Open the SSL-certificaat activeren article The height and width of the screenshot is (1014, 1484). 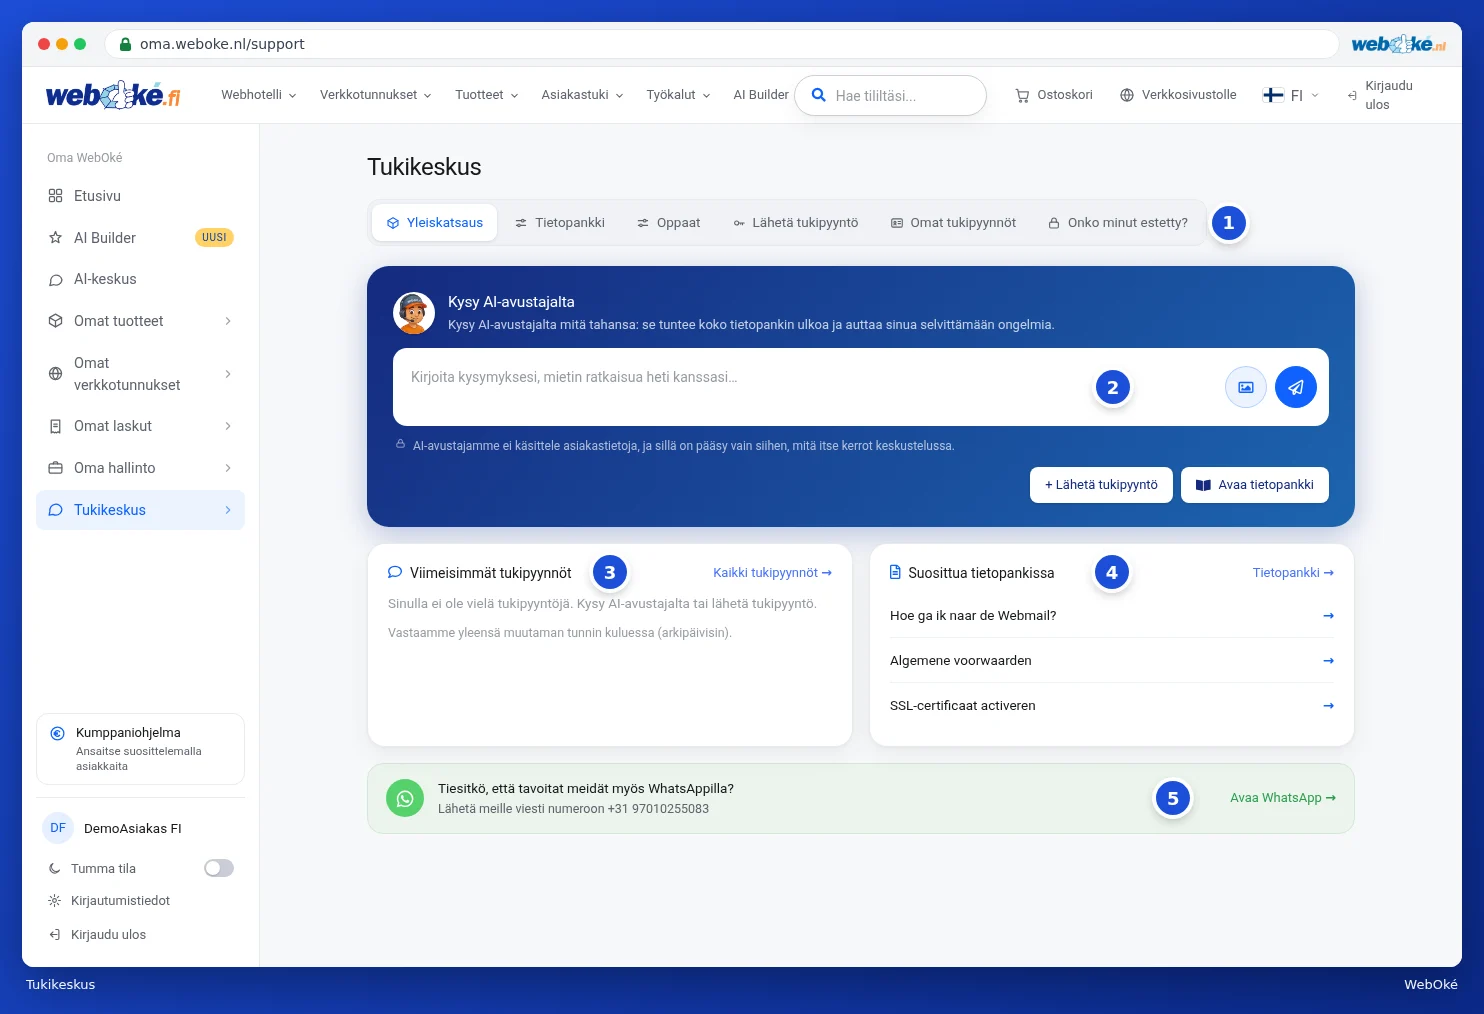pos(1112,706)
